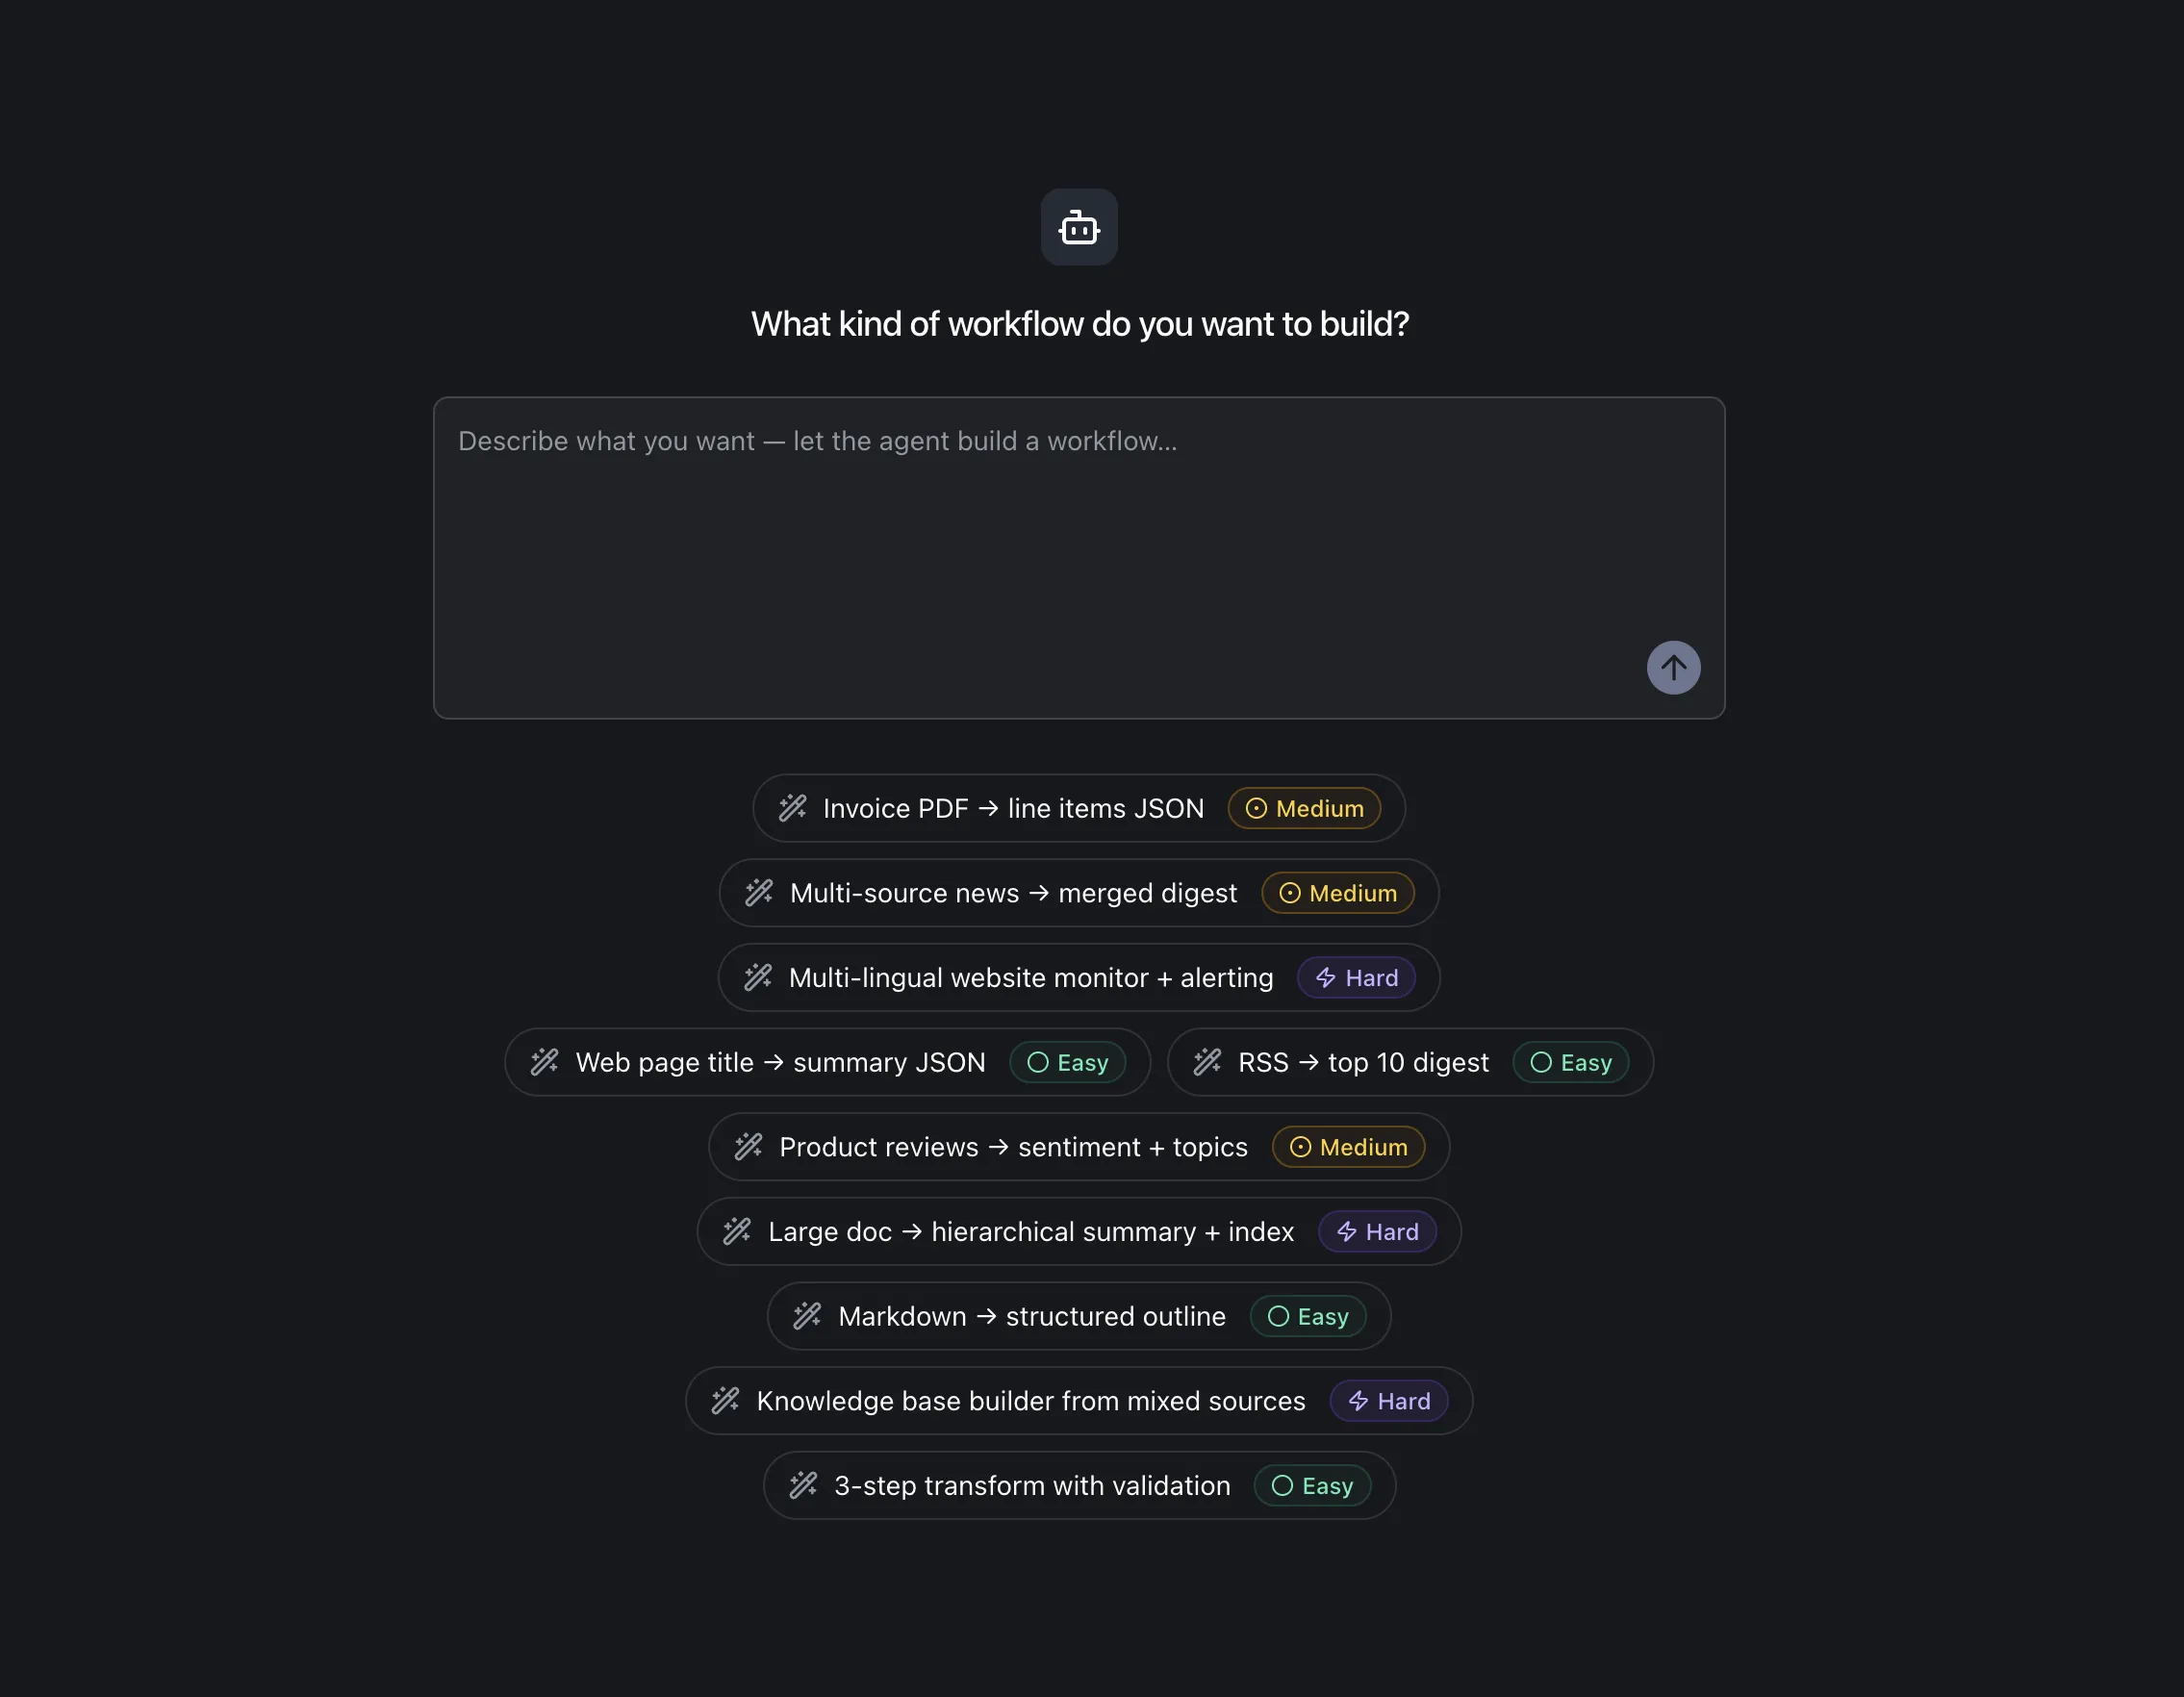2184x1697 pixels.
Task: Click the Easy badge on 3-step transform
Action: (x=1312, y=1486)
